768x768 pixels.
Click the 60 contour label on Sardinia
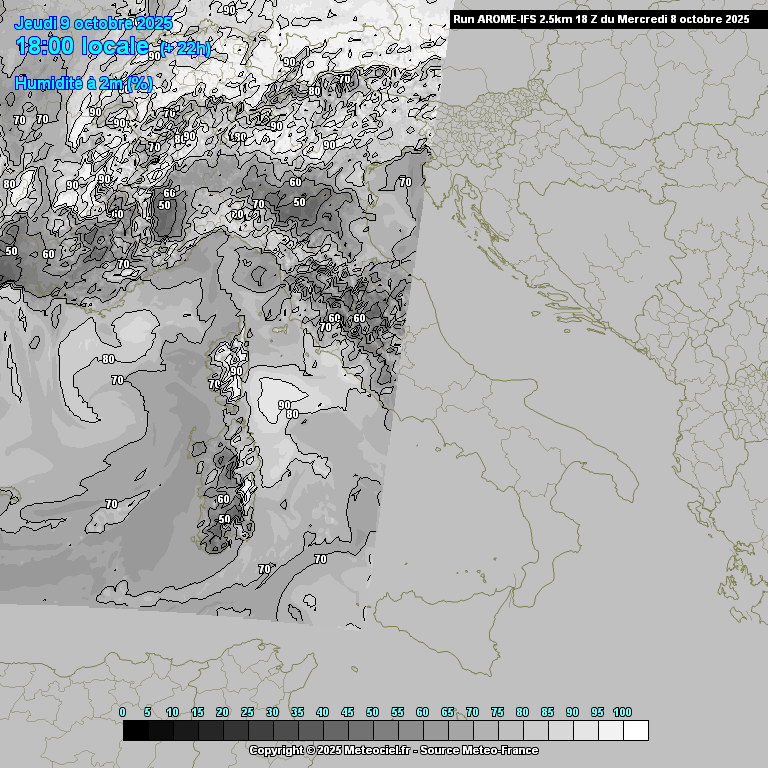[x=224, y=499]
